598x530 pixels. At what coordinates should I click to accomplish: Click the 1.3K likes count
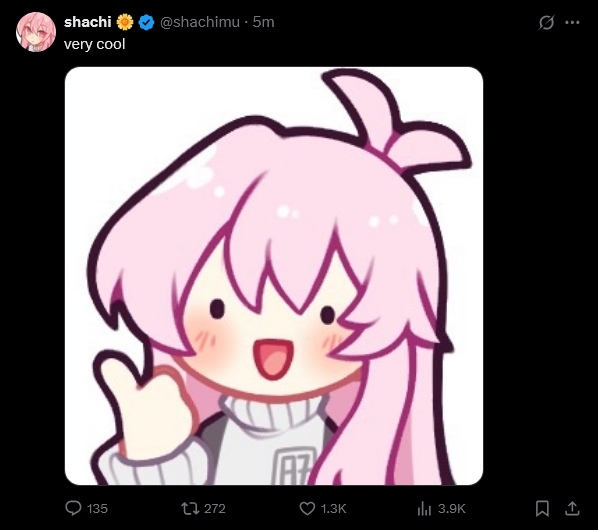(333, 509)
